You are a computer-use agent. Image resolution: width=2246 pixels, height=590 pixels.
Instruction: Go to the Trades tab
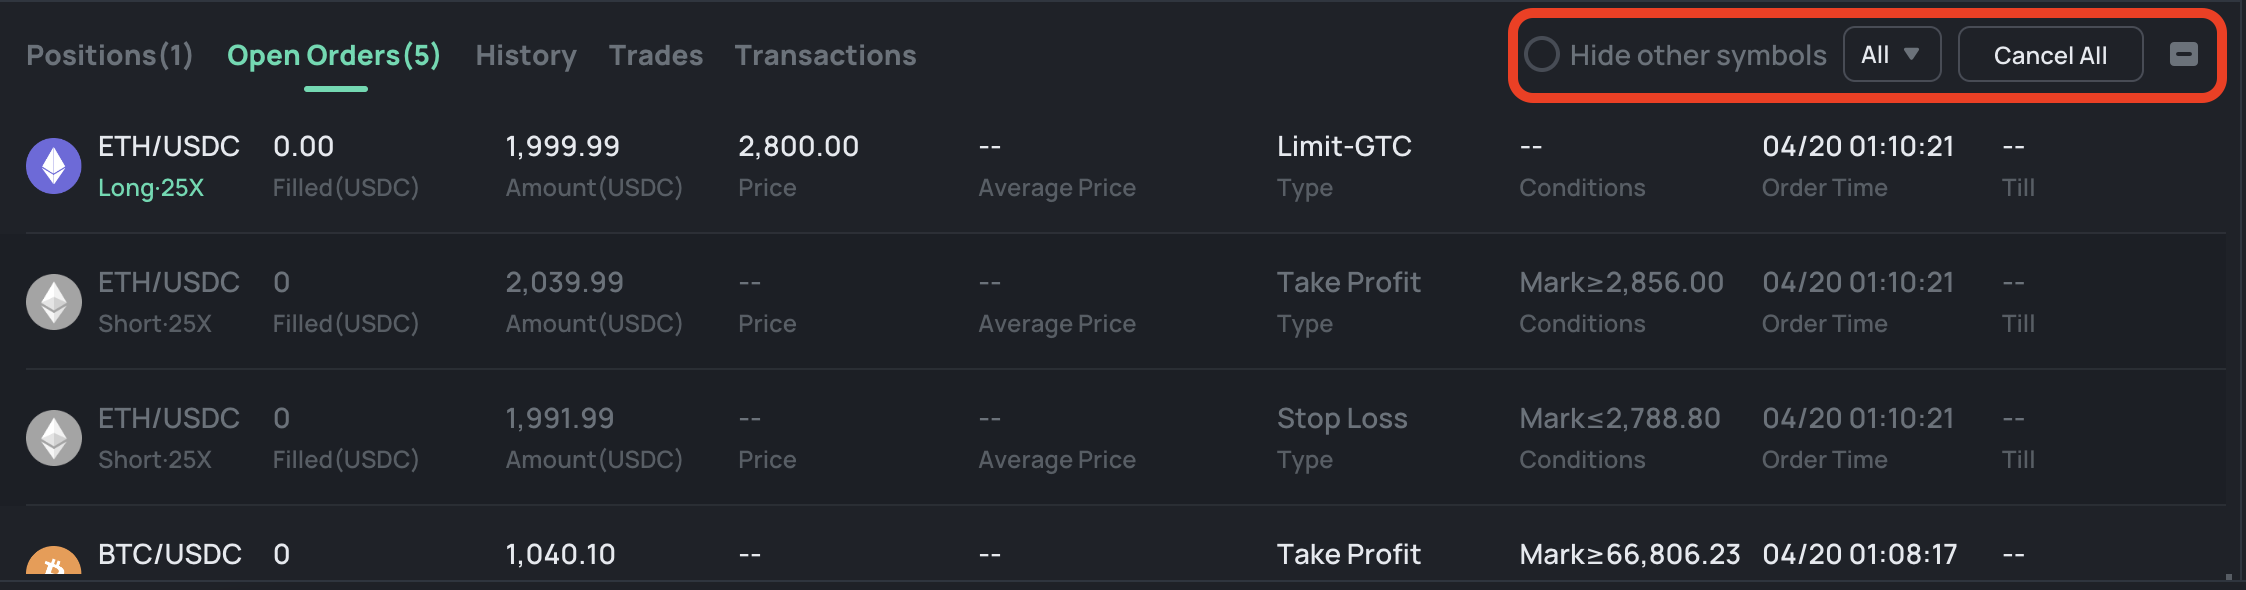click(x=656, y=55)
